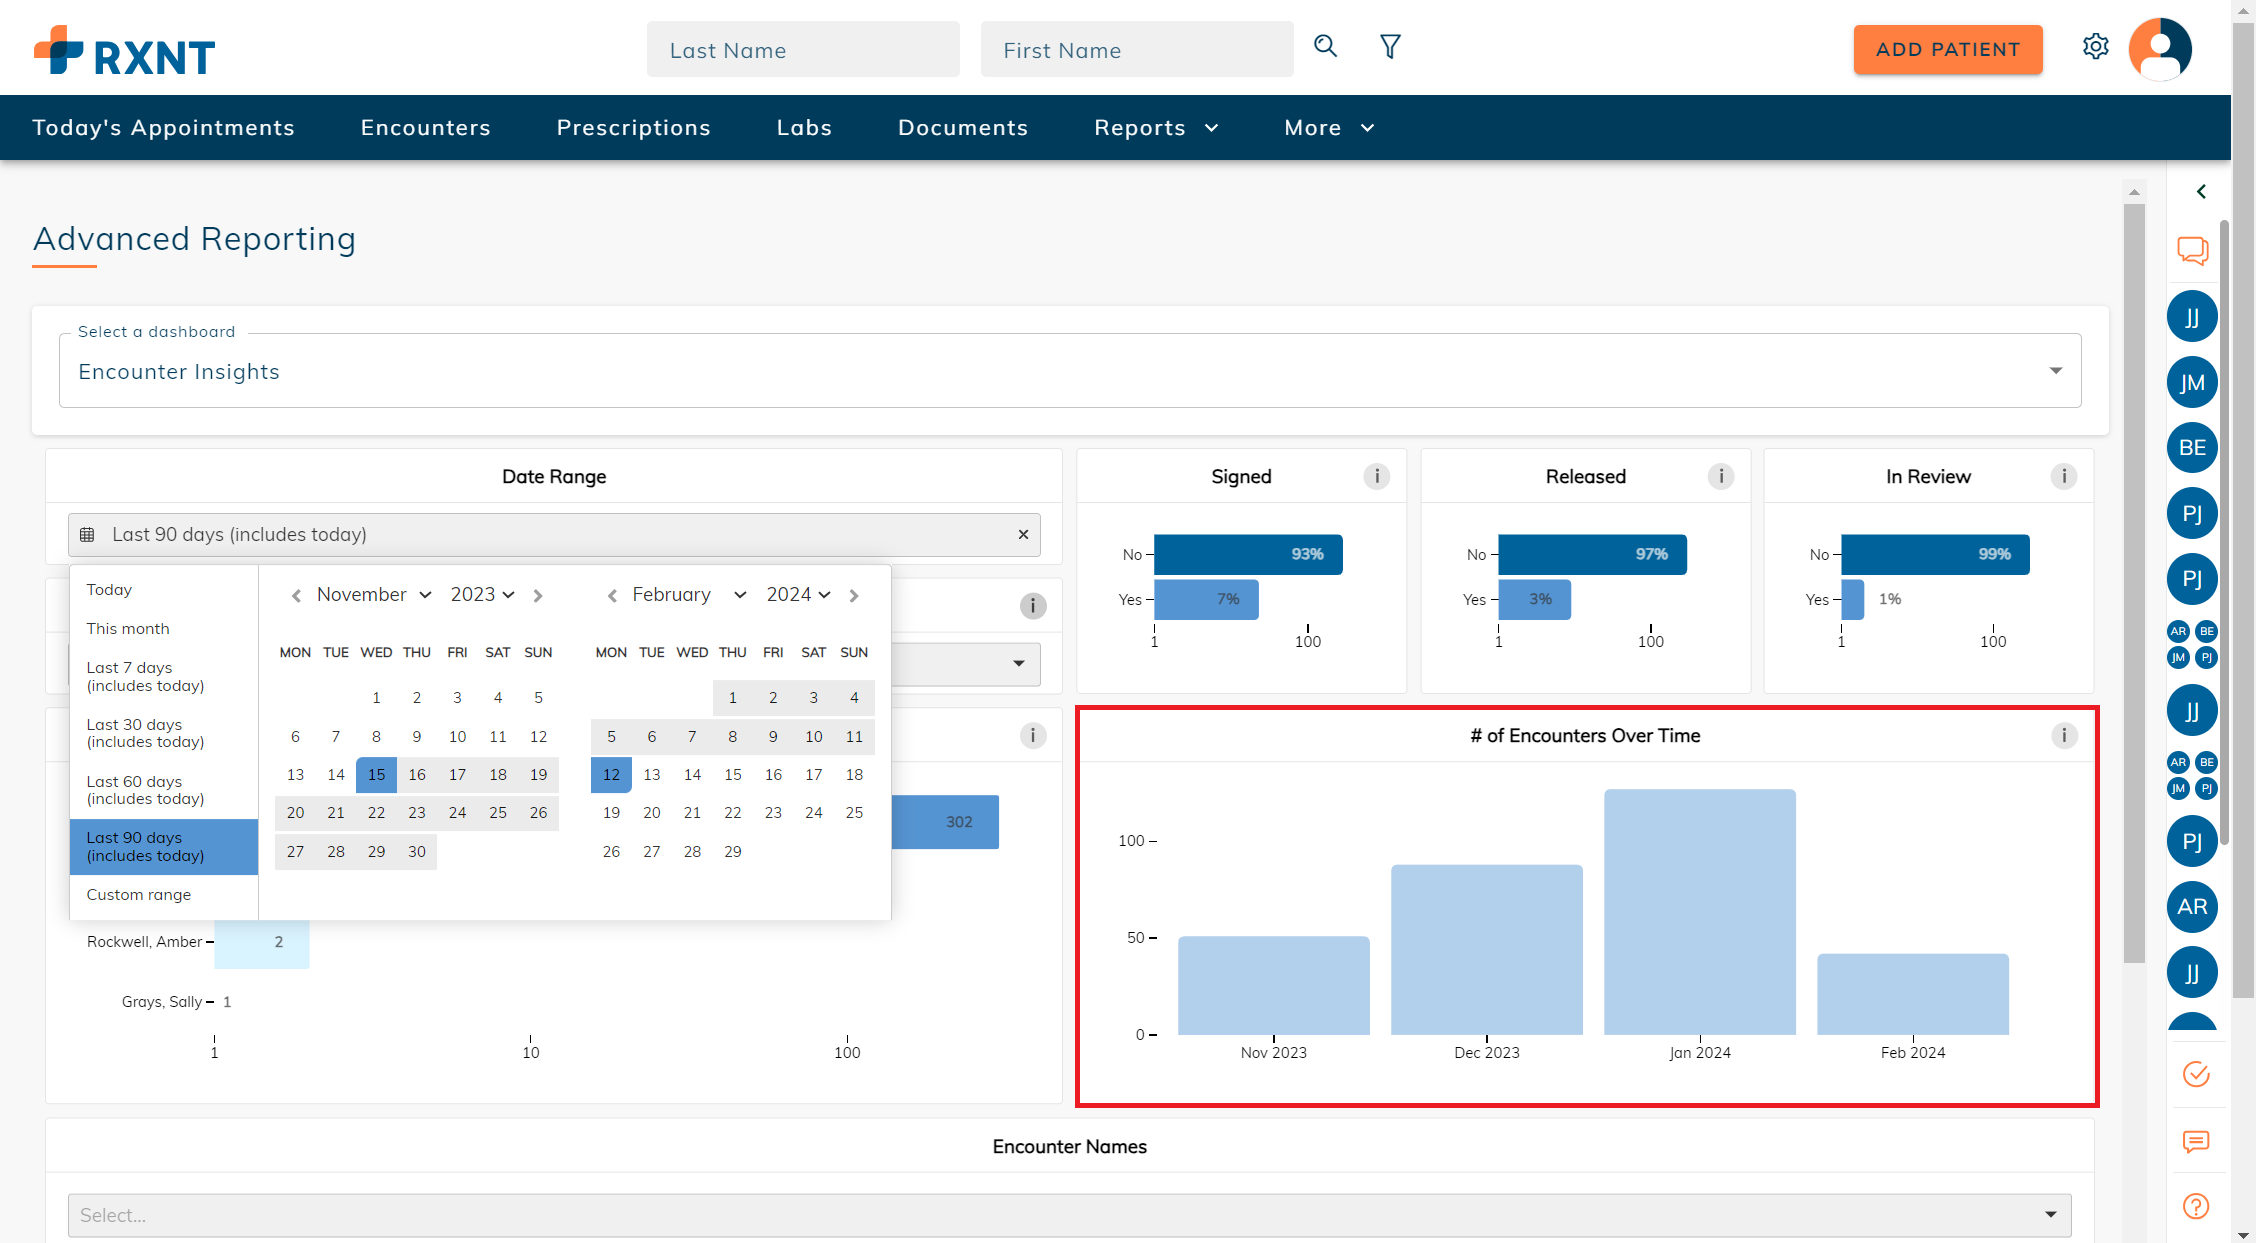2256x1243 pixels.
Task: Select the JM avatar in sidebar
Action: point(2191,382)
